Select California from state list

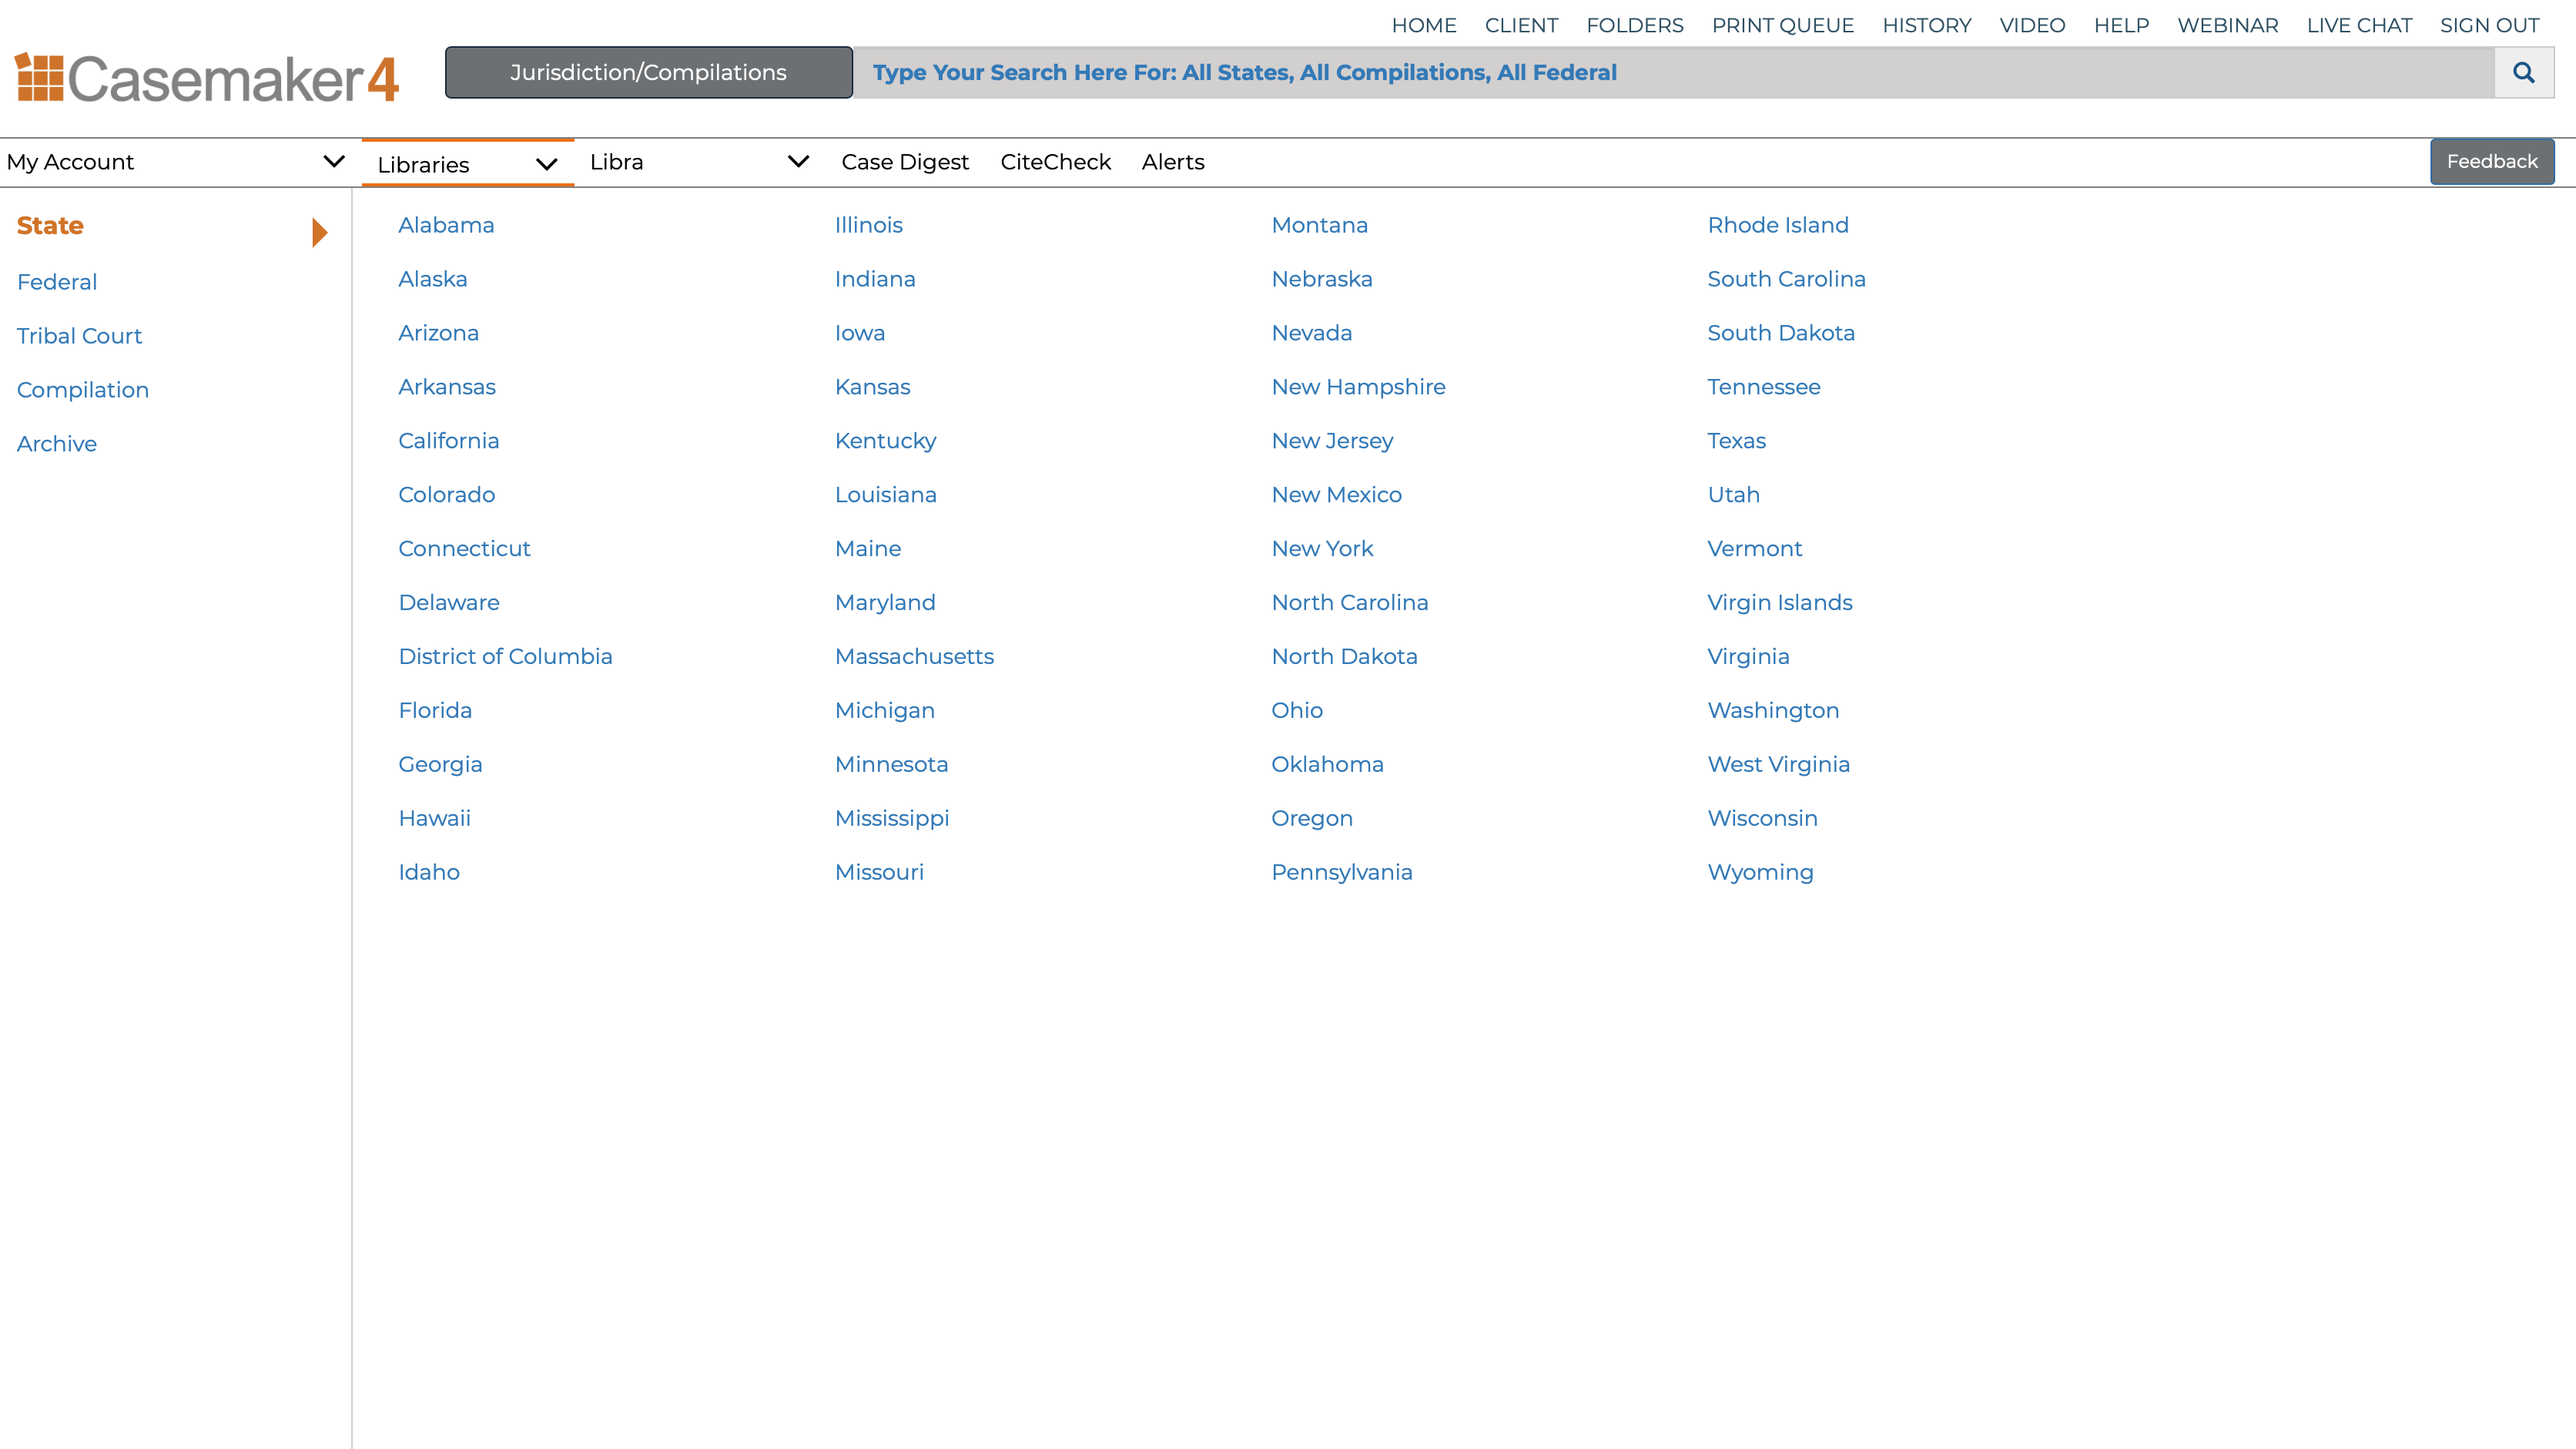450,439
